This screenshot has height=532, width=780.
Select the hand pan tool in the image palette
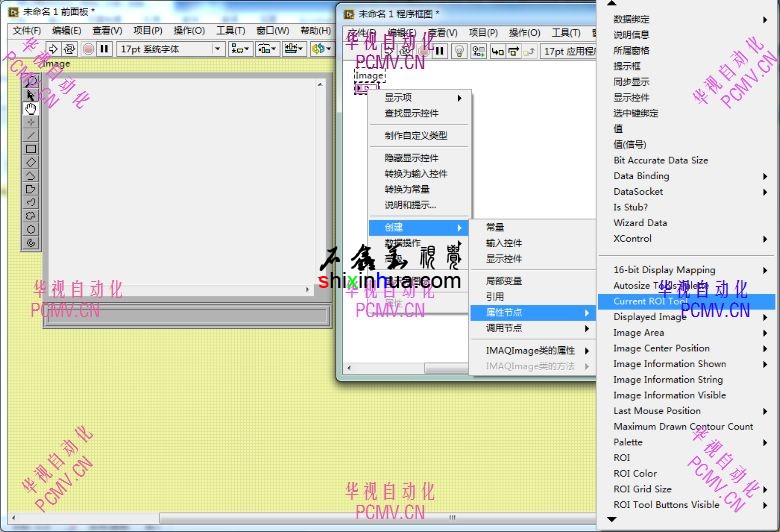pyautogui.click(x=31, y=108)
